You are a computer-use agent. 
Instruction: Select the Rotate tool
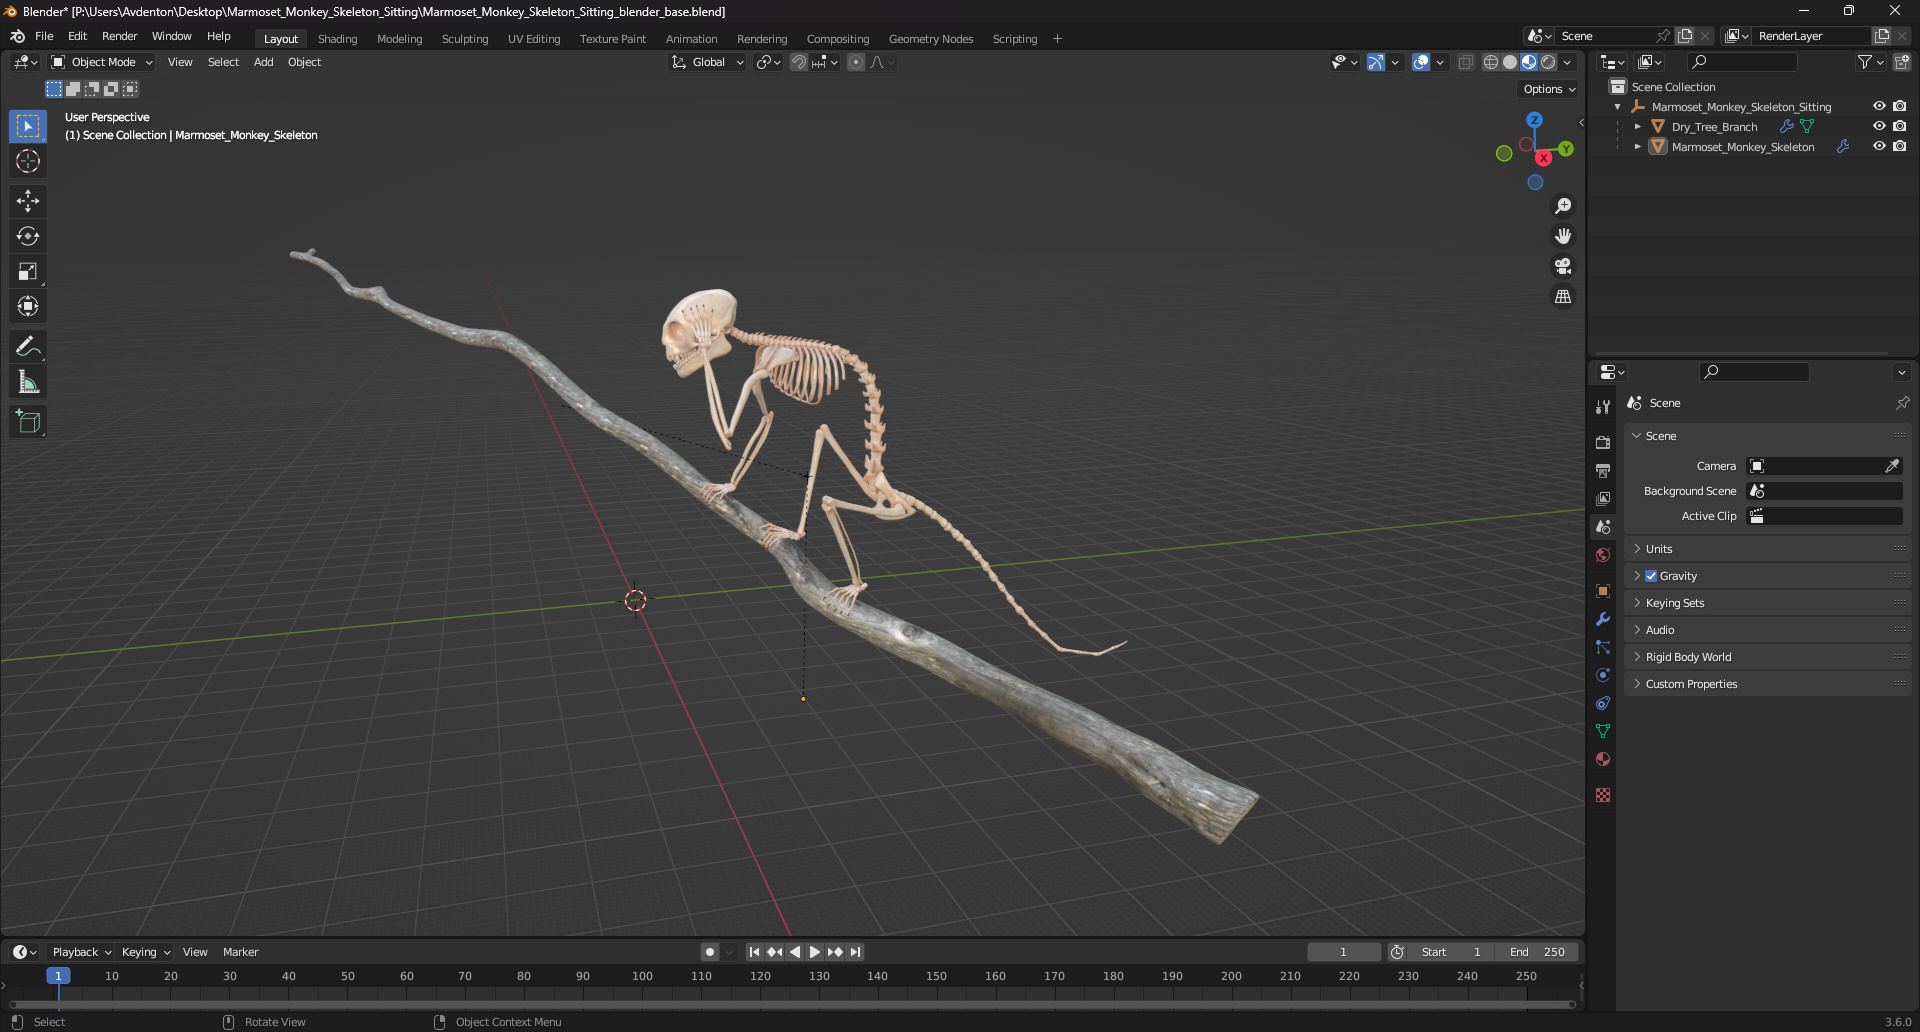pos(28,236)
